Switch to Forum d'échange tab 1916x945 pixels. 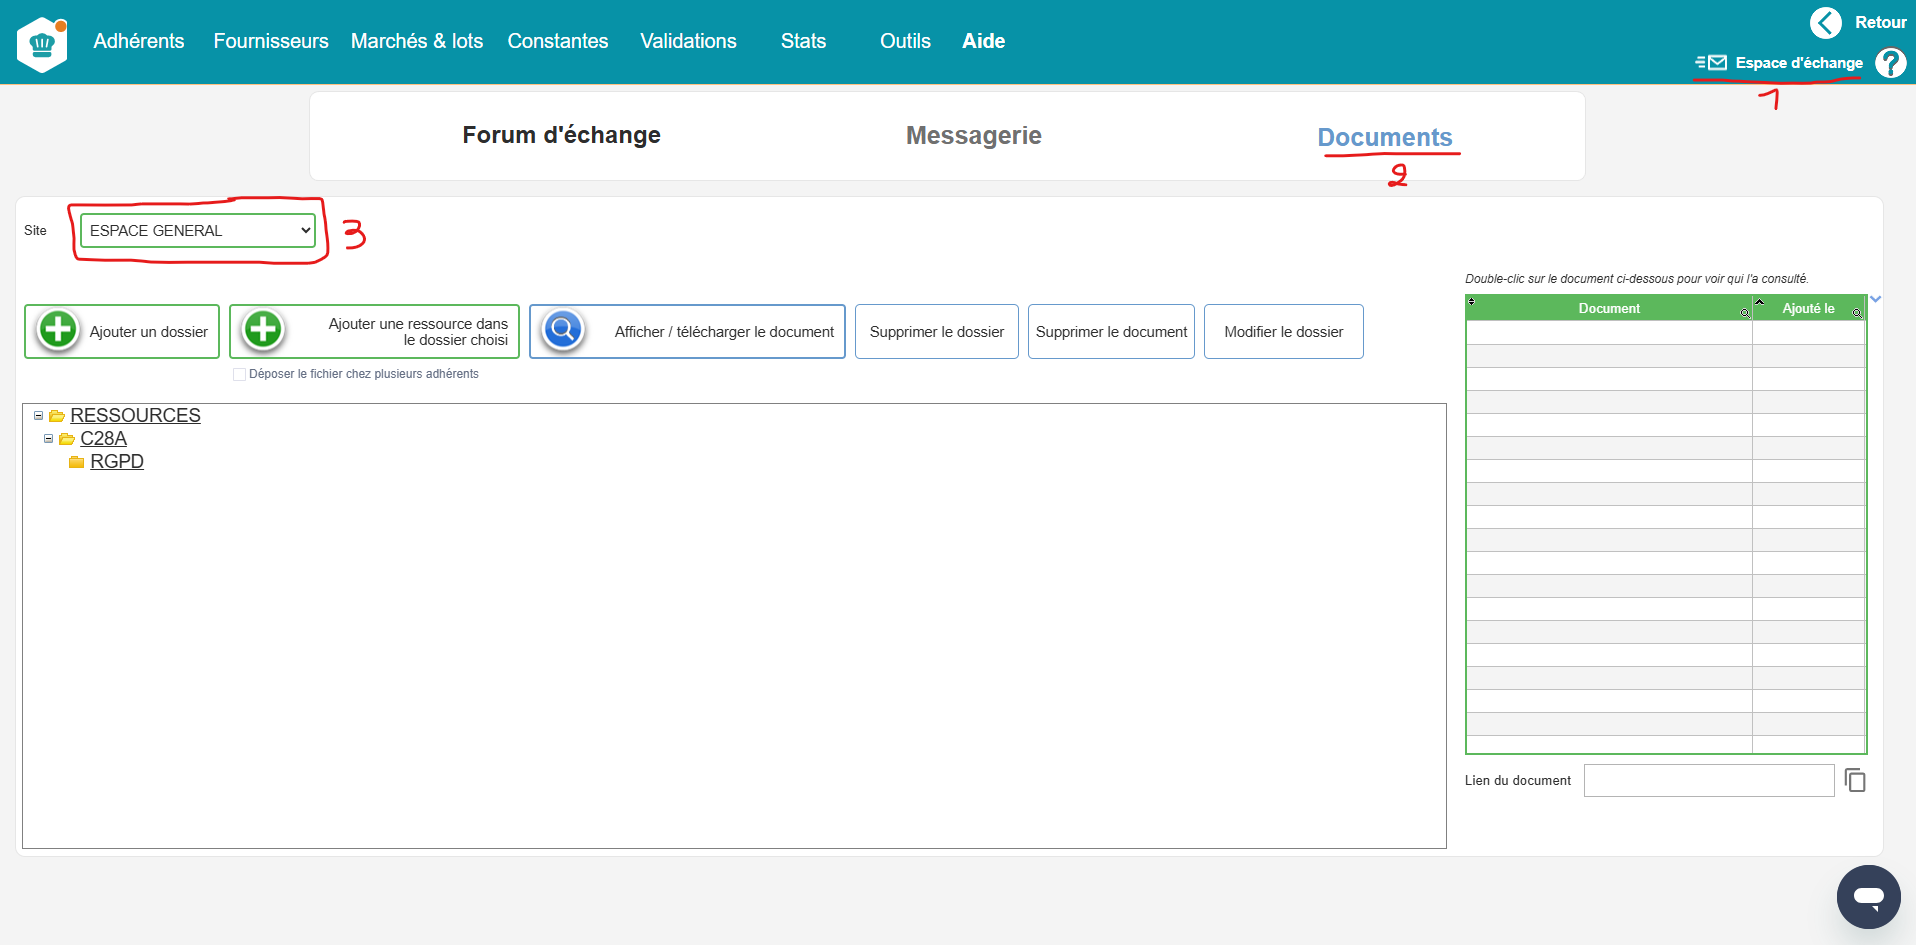coord(562,135)
